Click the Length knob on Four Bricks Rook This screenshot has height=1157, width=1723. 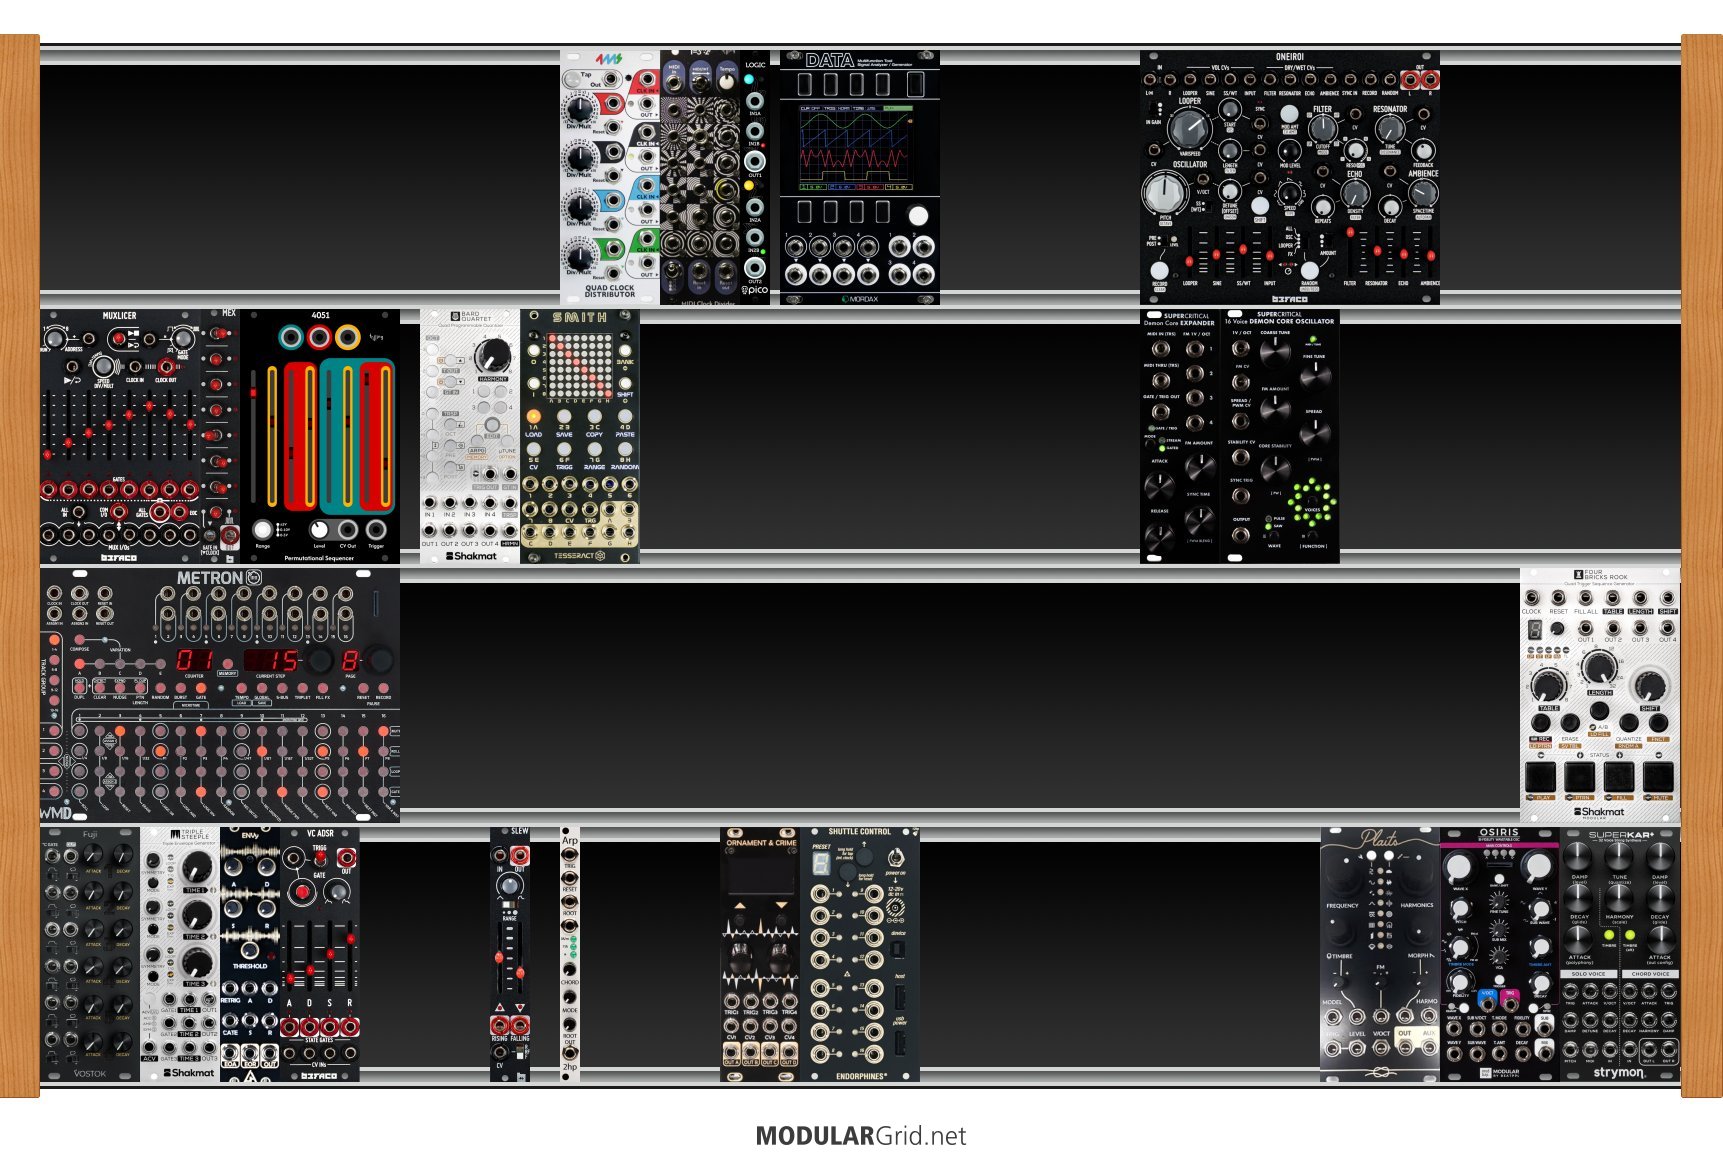pos(1599,667)
